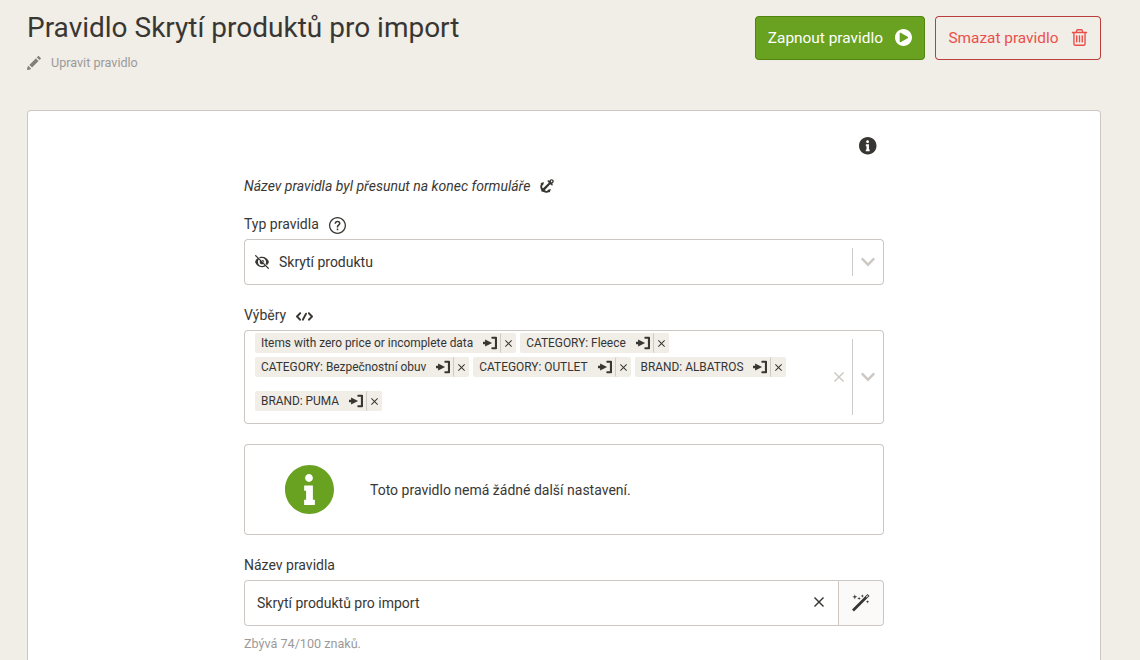Click the 'Zapnout pravidlo' button
The height and width of the screenshot is (660, 1140).
point(840,38)
